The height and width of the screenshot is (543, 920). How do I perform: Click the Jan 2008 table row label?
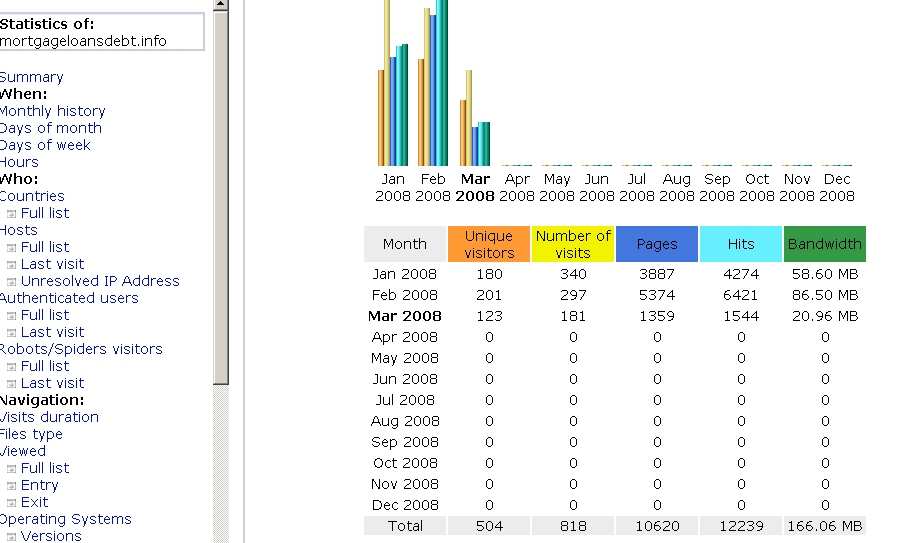coord(404,274)
